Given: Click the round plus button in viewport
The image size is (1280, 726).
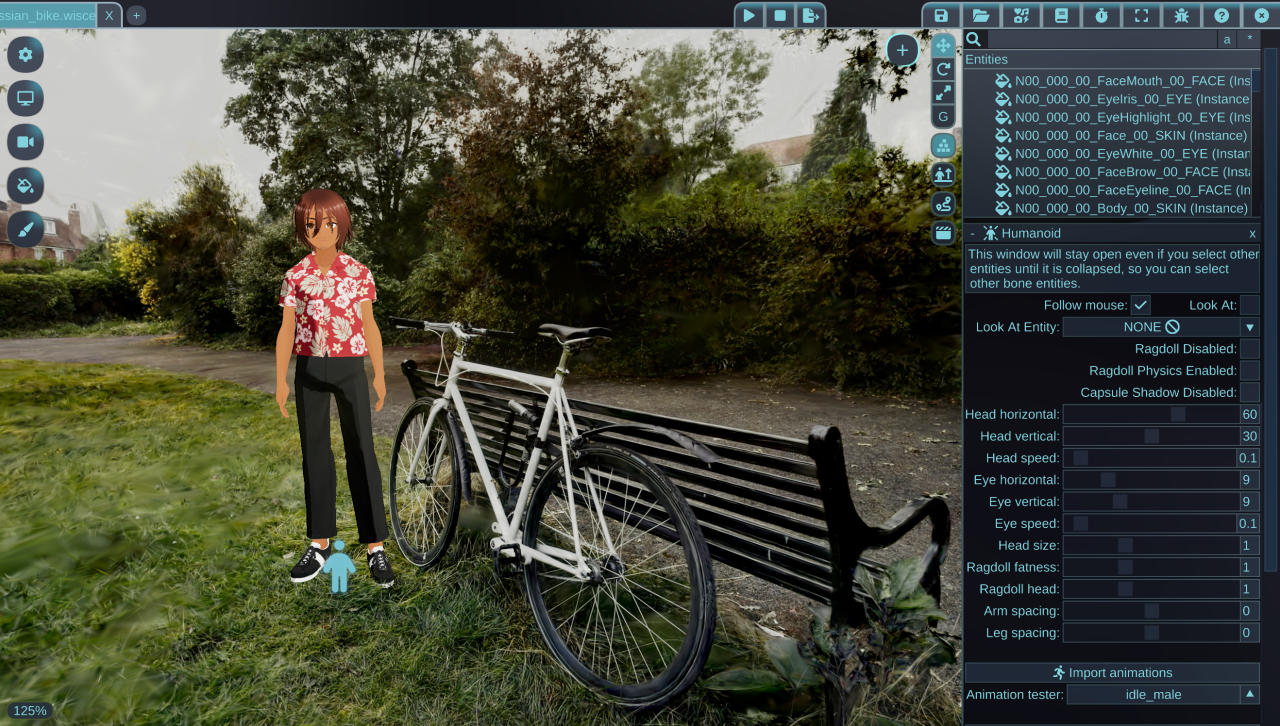Looking at the screenshot, I should point(902,50).
